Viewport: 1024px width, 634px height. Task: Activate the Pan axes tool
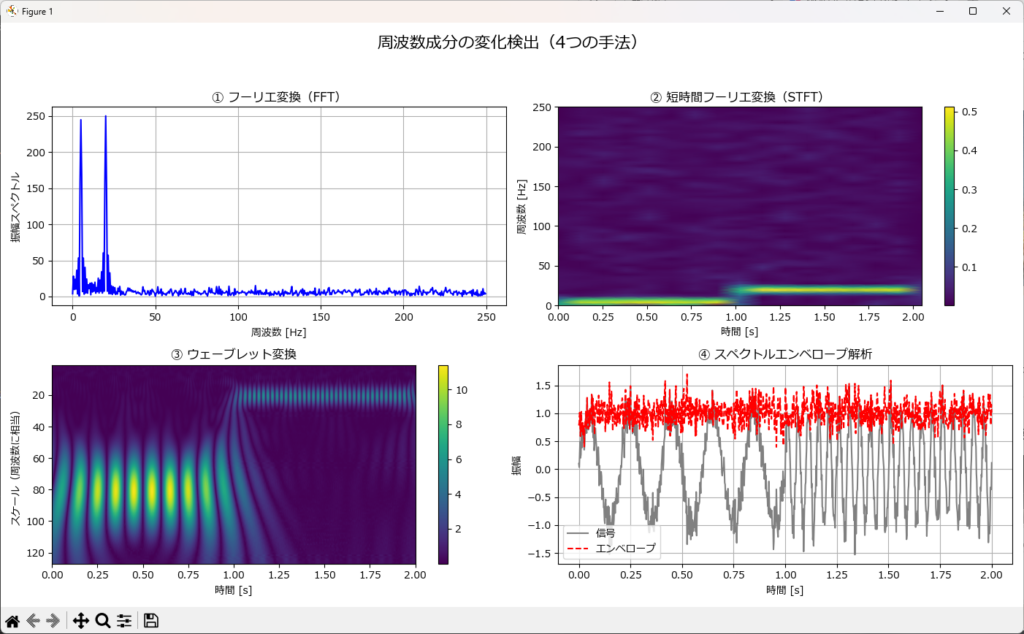point(81,621)
